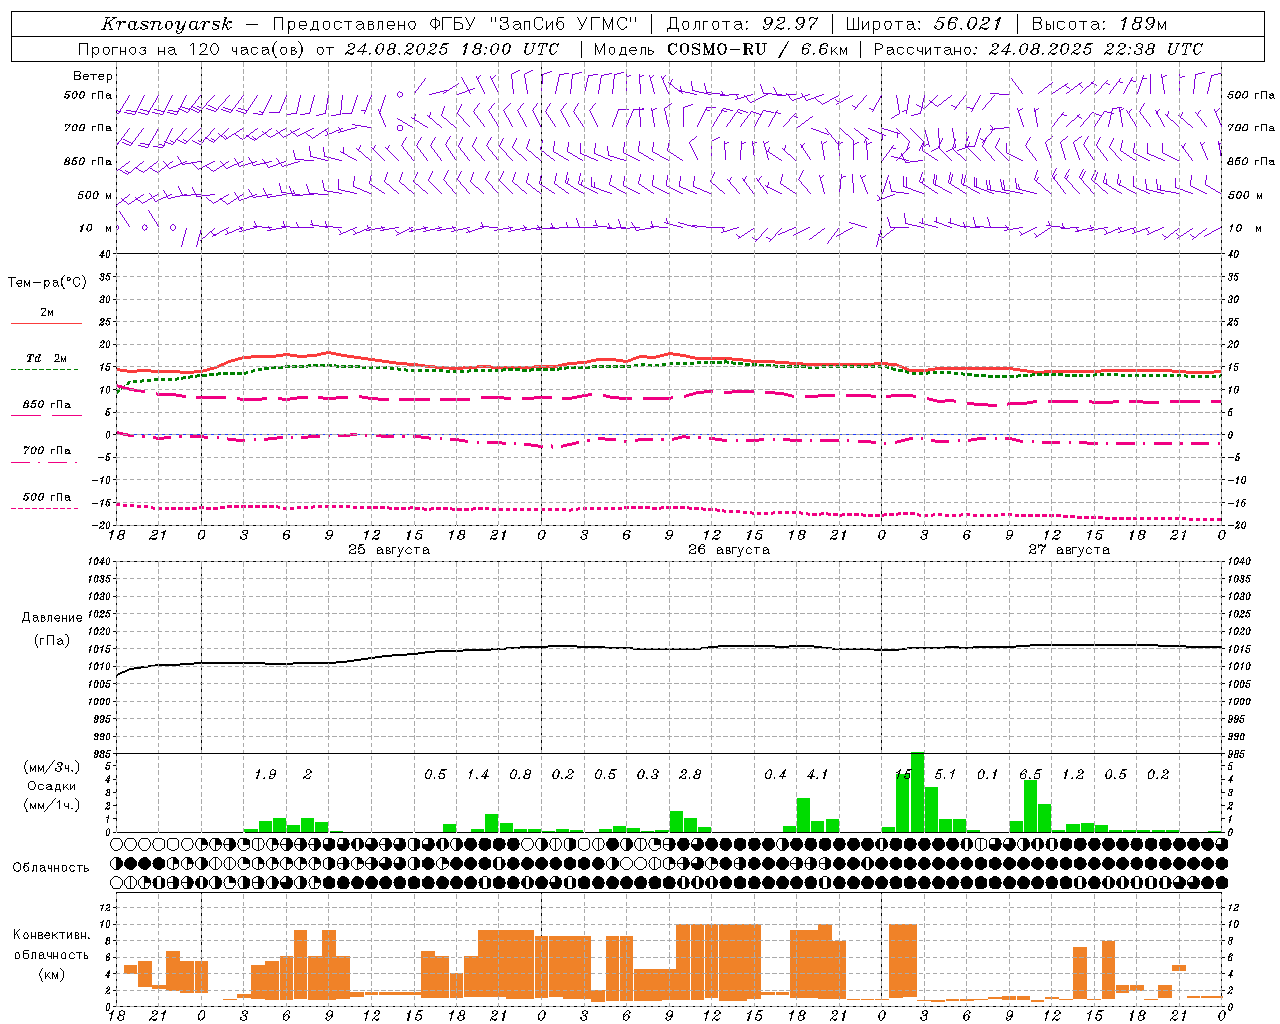
Task: Click the 'Предоставлено ФГБУ ЗапСиб УГМС' header text
Action: tap(455, 24)
